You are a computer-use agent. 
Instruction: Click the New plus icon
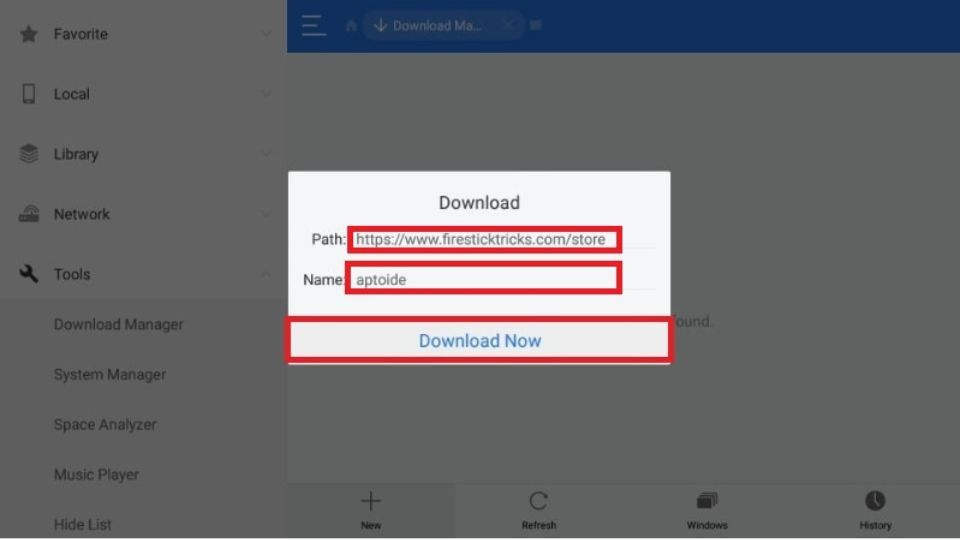click(x=370, y=501)
